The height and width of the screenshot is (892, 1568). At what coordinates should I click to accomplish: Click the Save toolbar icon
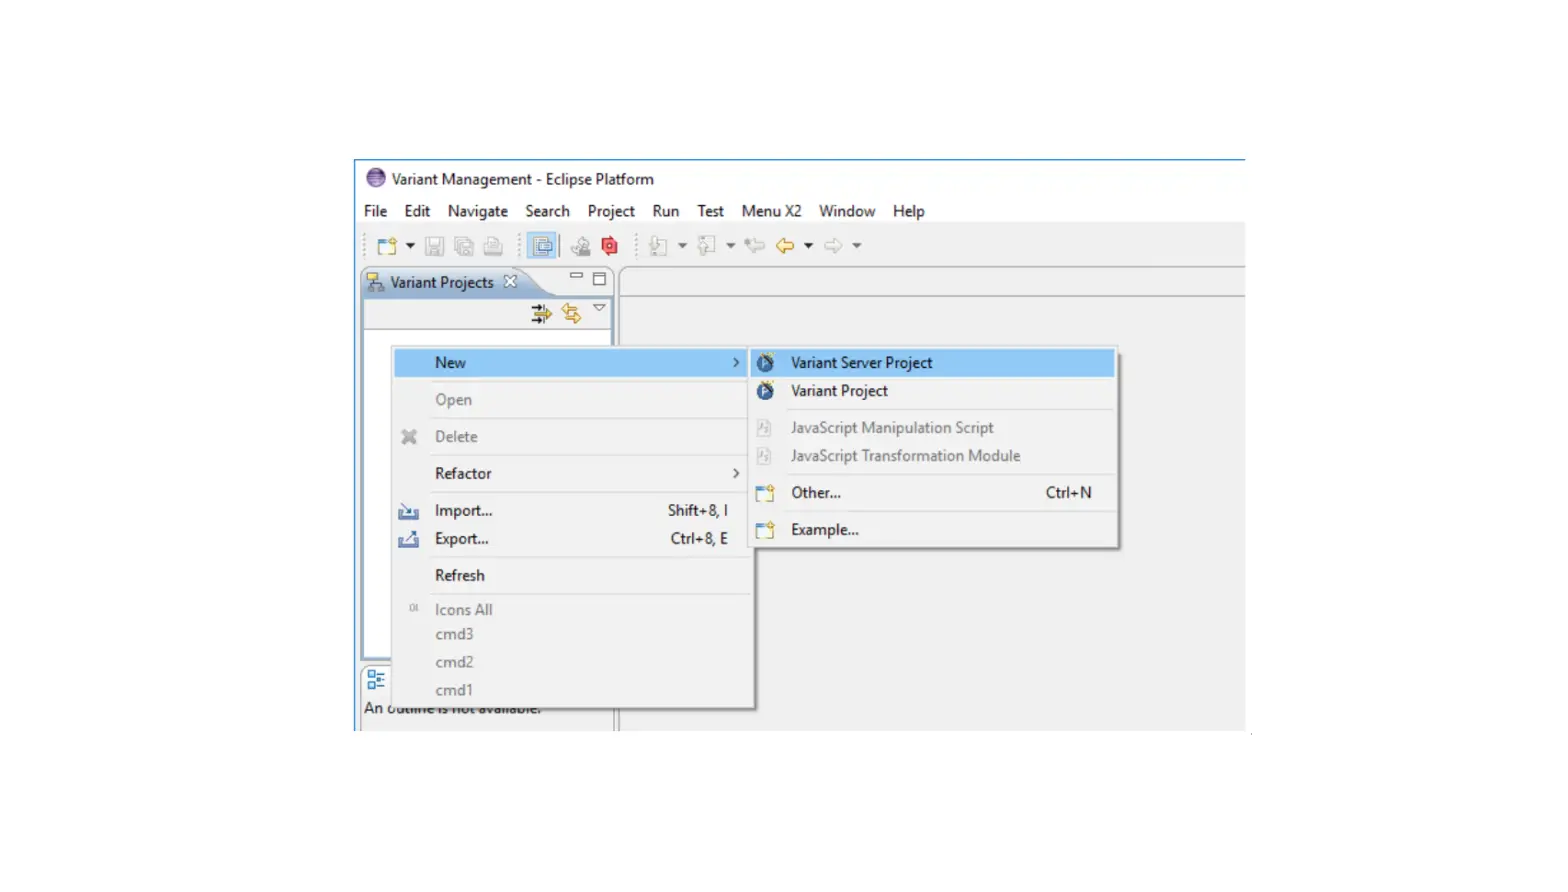(x=434, y=246)
